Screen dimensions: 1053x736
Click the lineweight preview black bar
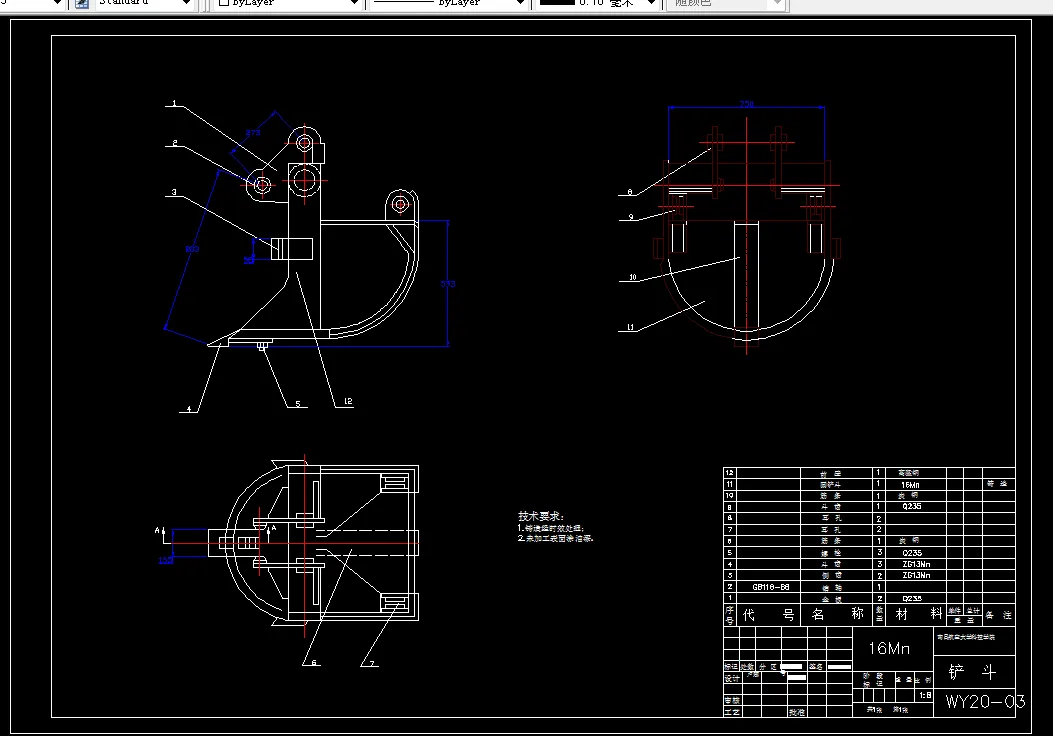[557, 2]
